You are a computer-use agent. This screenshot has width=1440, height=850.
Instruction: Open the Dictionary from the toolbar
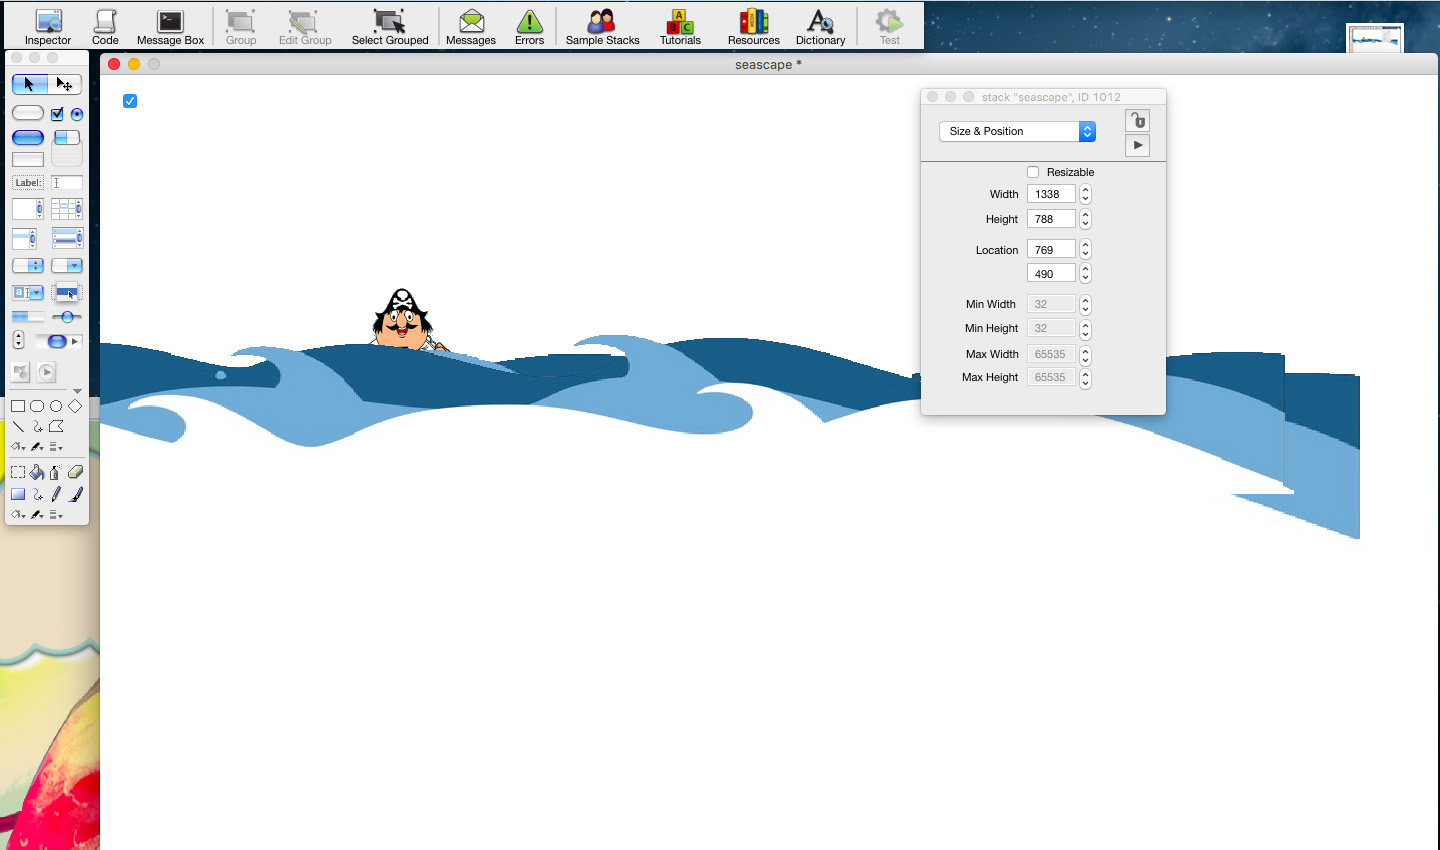820,27
